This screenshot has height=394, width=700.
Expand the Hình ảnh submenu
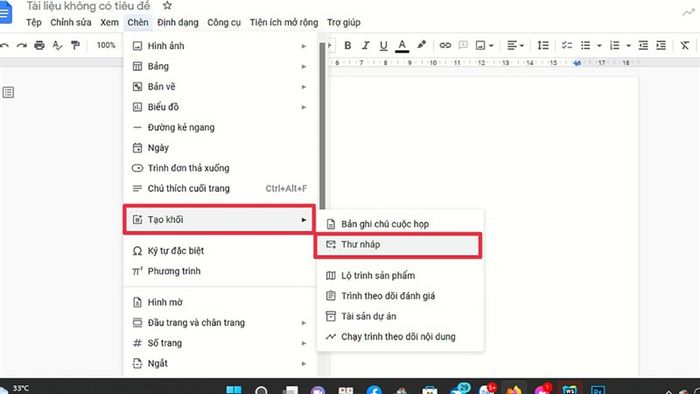(220, 46)
